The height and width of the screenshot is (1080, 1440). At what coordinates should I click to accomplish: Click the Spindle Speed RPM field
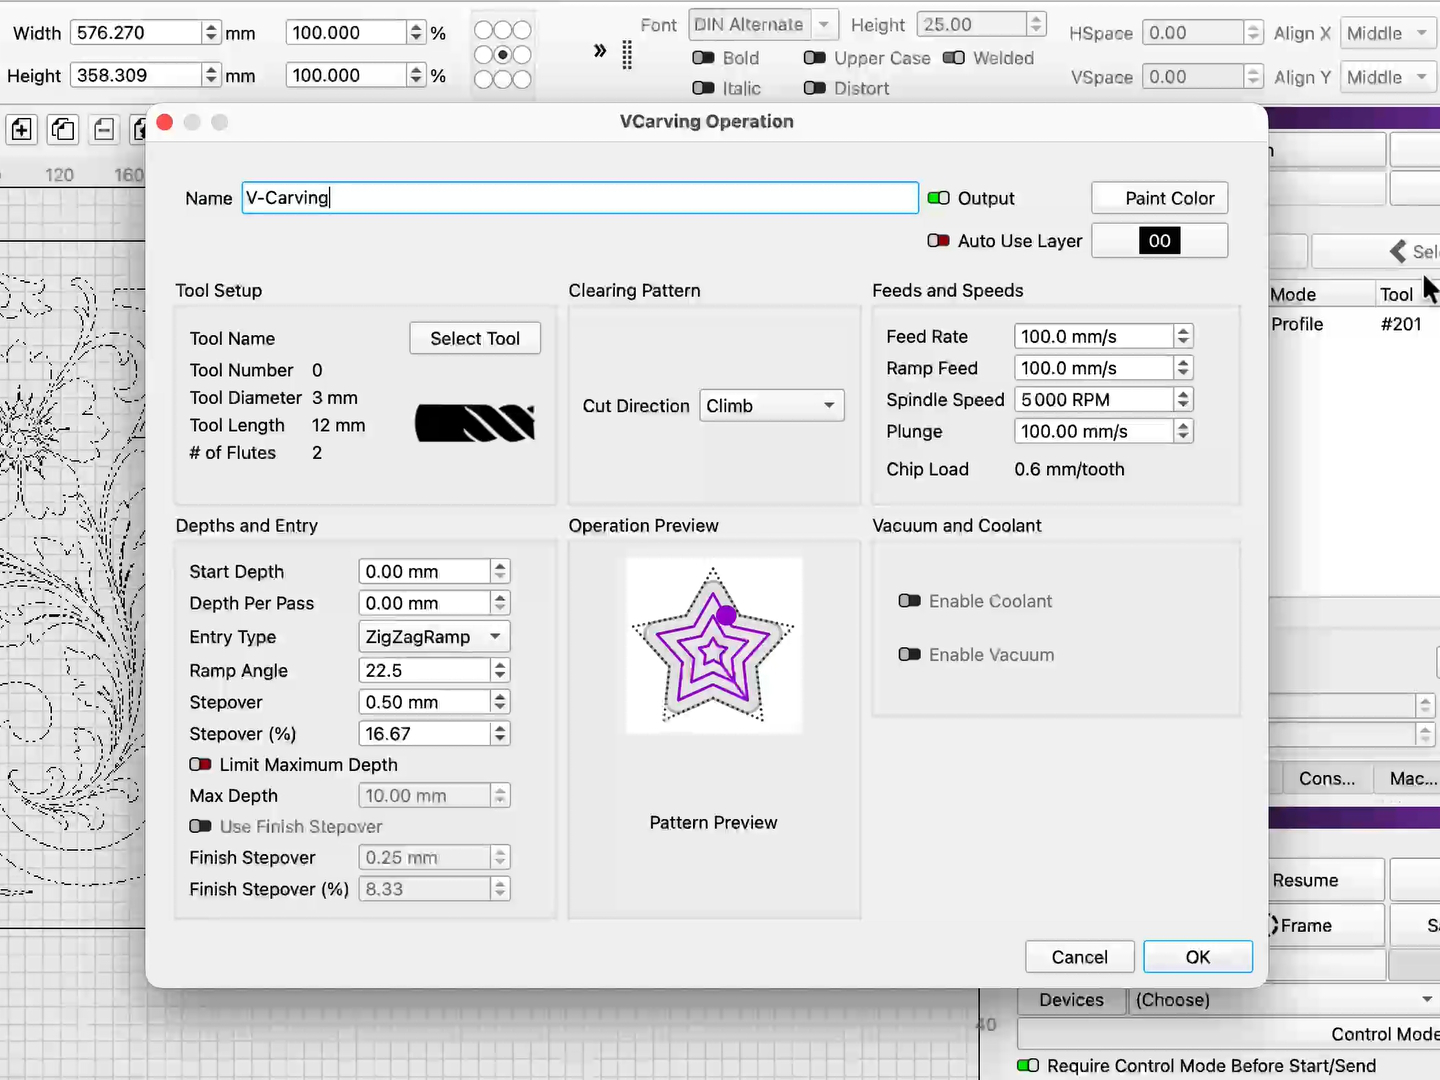(1094, 400)
